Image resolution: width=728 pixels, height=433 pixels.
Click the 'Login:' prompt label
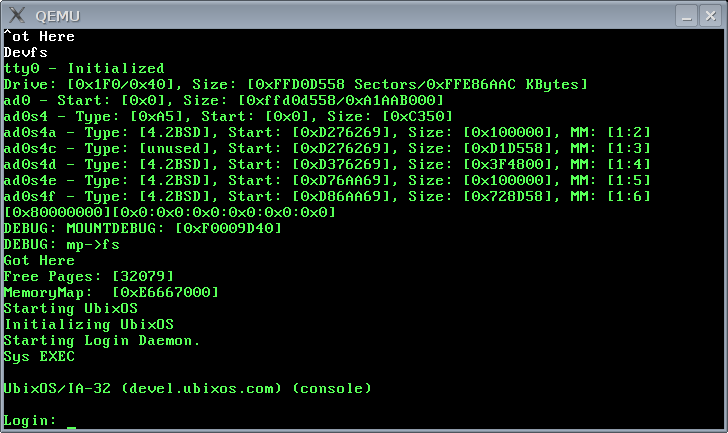30,420
